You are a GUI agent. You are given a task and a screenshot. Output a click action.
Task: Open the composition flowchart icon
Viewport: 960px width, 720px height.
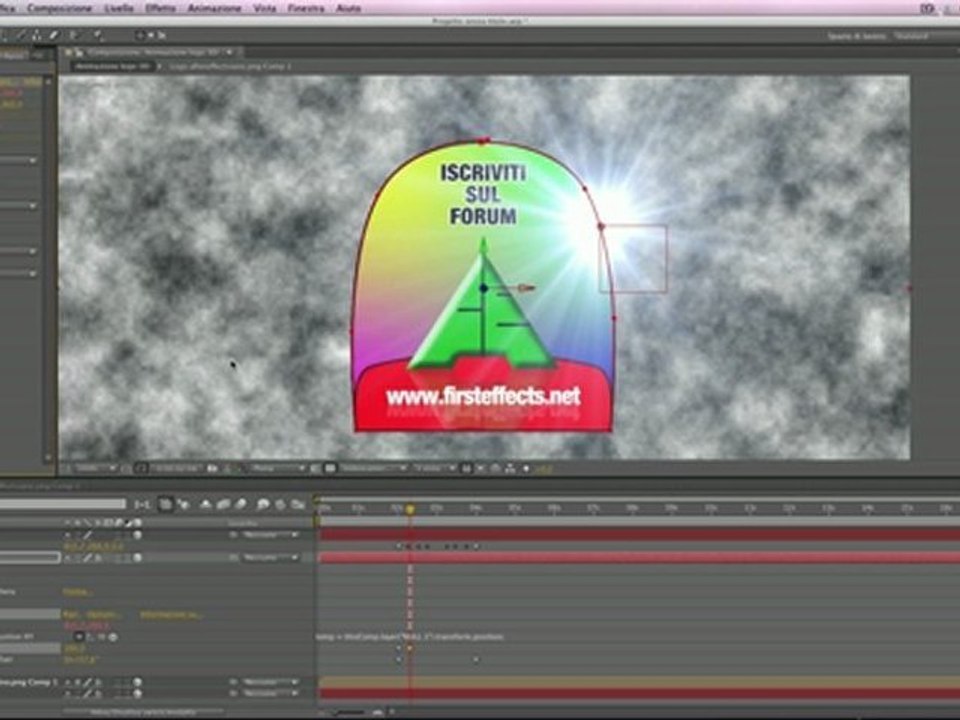[x=511, y=468]
